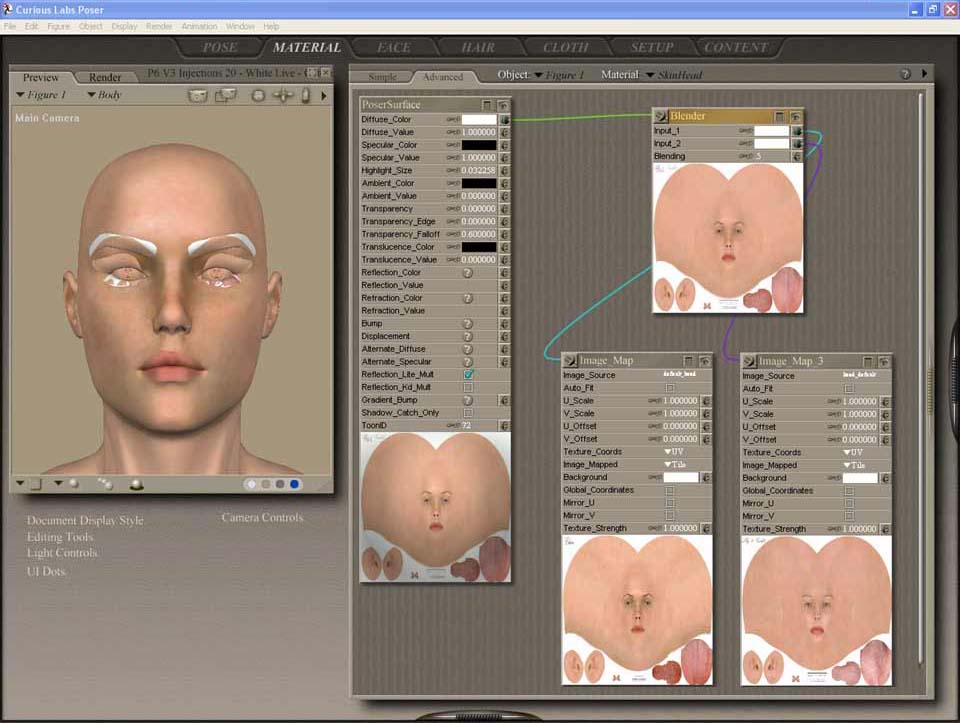Switch to the POSE room tab
The width and height of the screenshot is (960, 723).
220,48
